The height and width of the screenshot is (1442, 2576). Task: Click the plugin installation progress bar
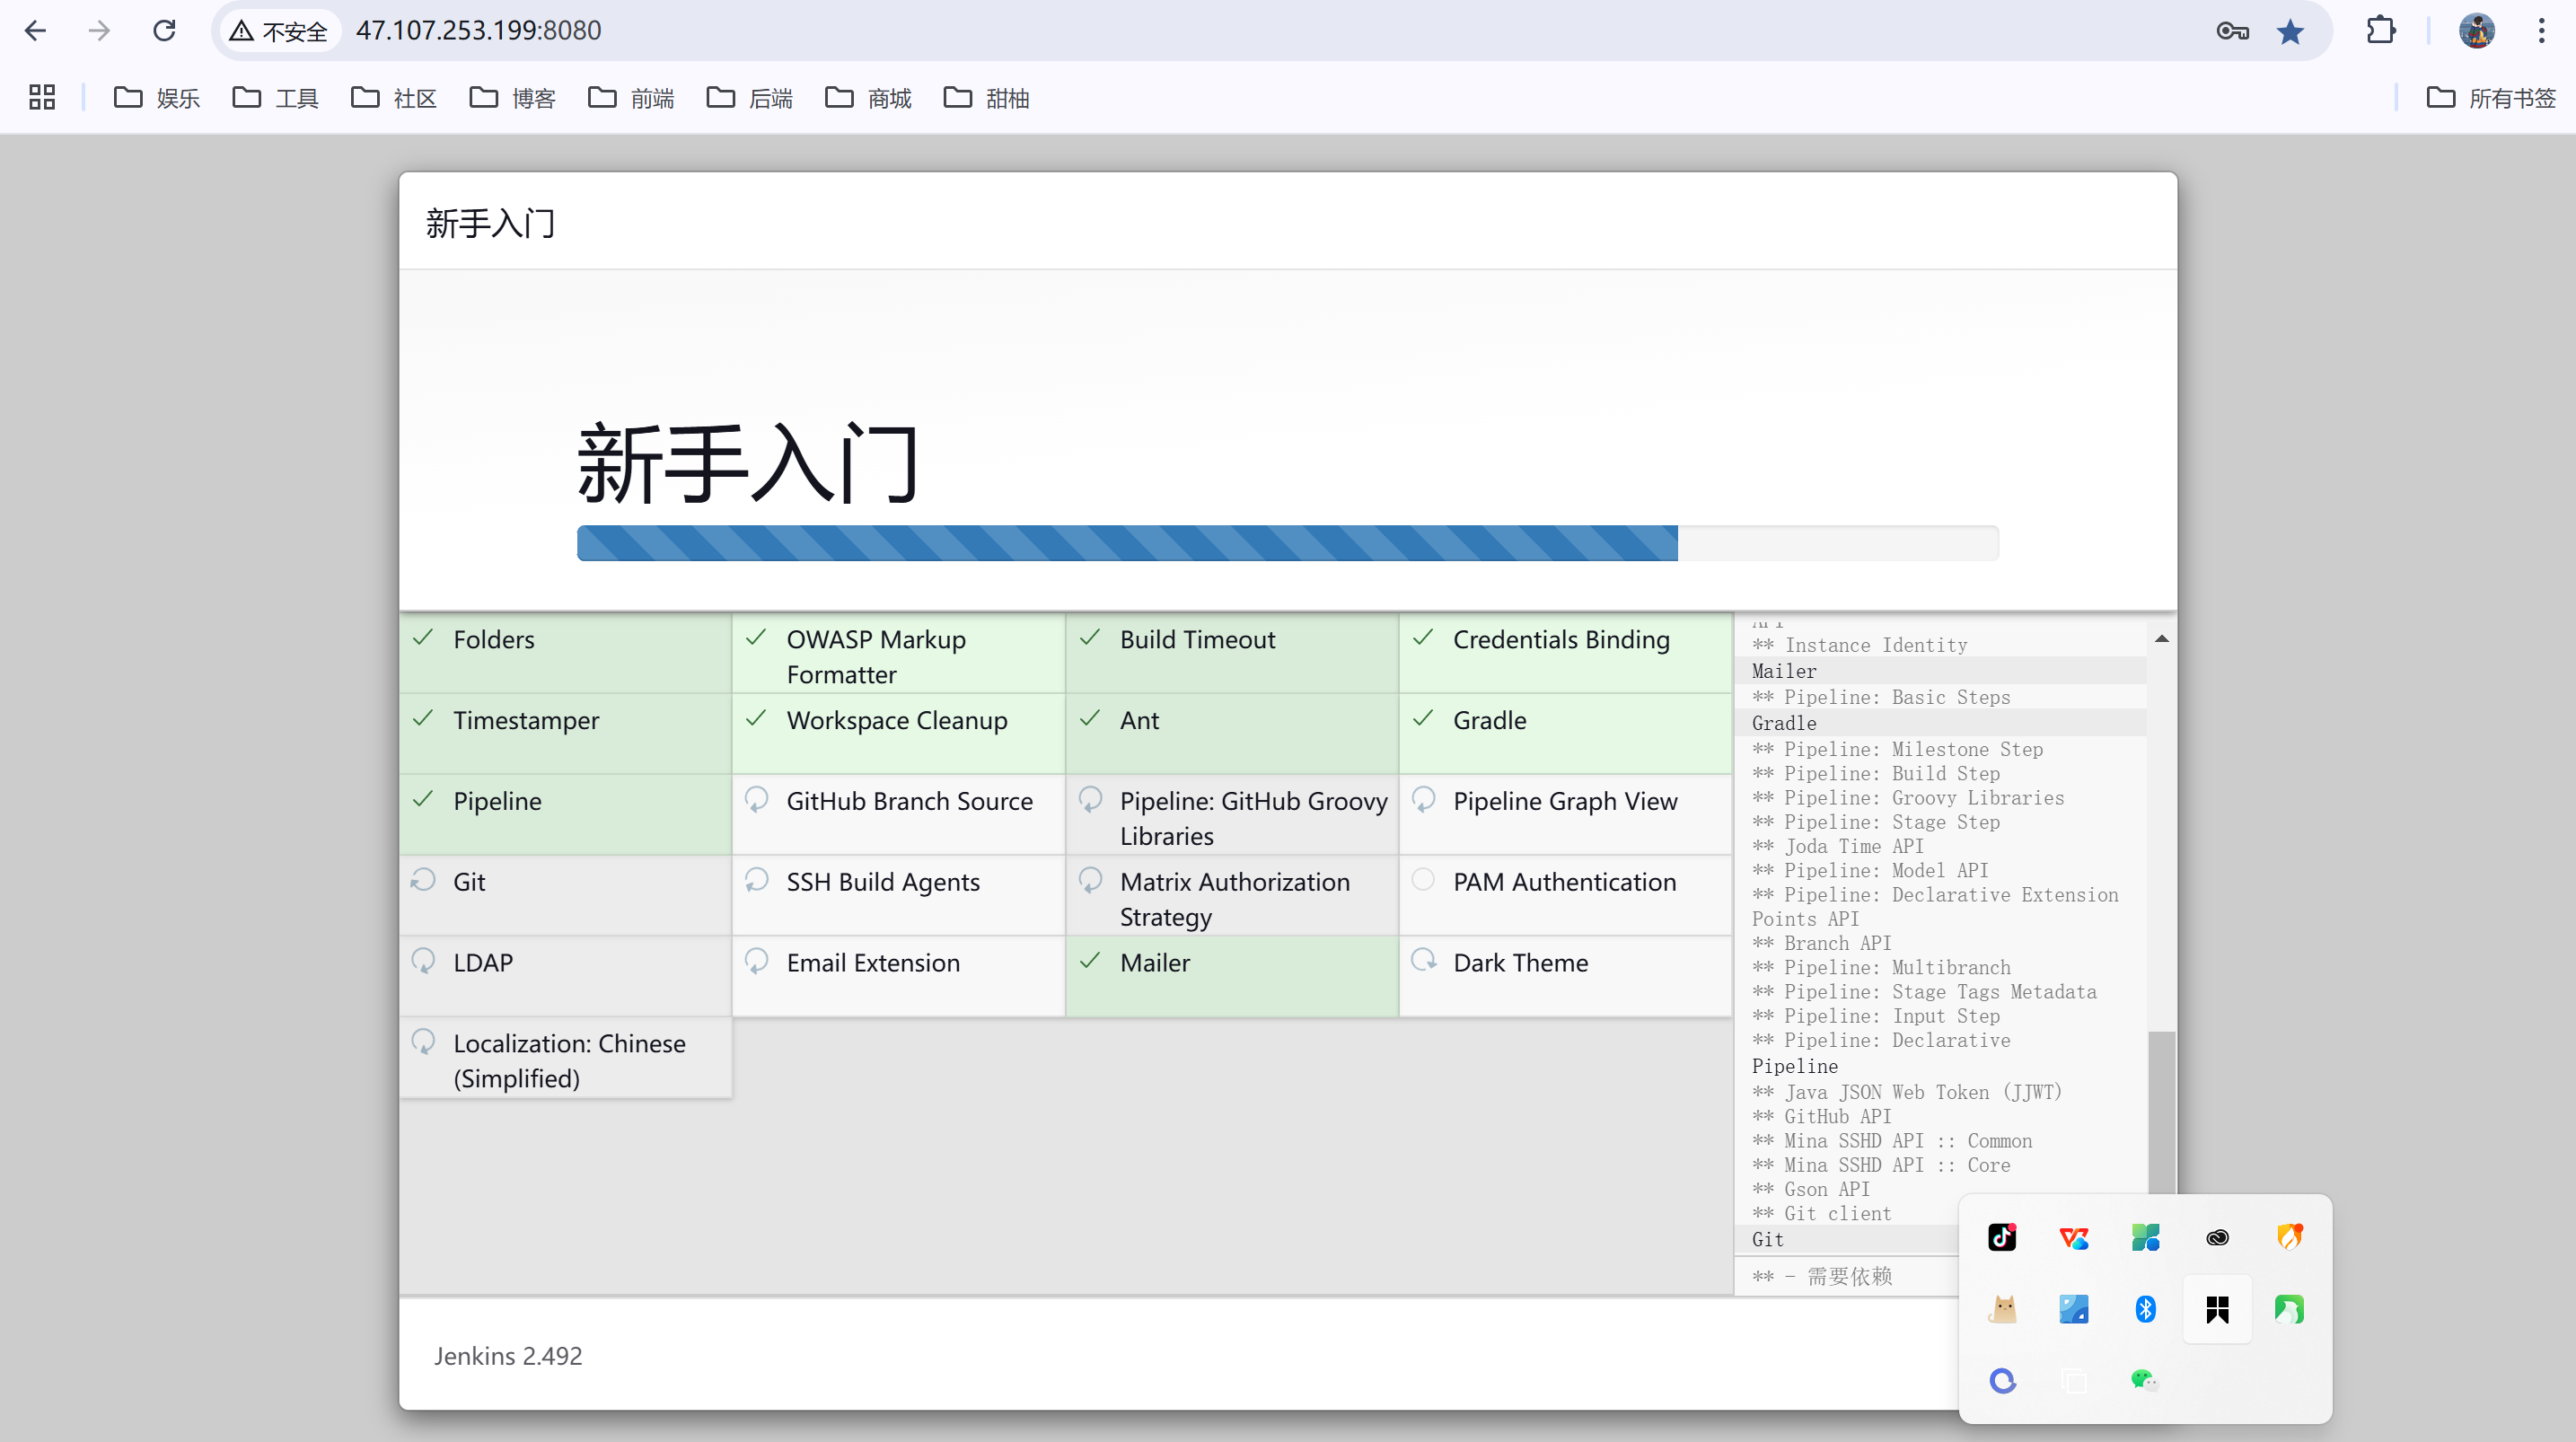click(1288, 543)
